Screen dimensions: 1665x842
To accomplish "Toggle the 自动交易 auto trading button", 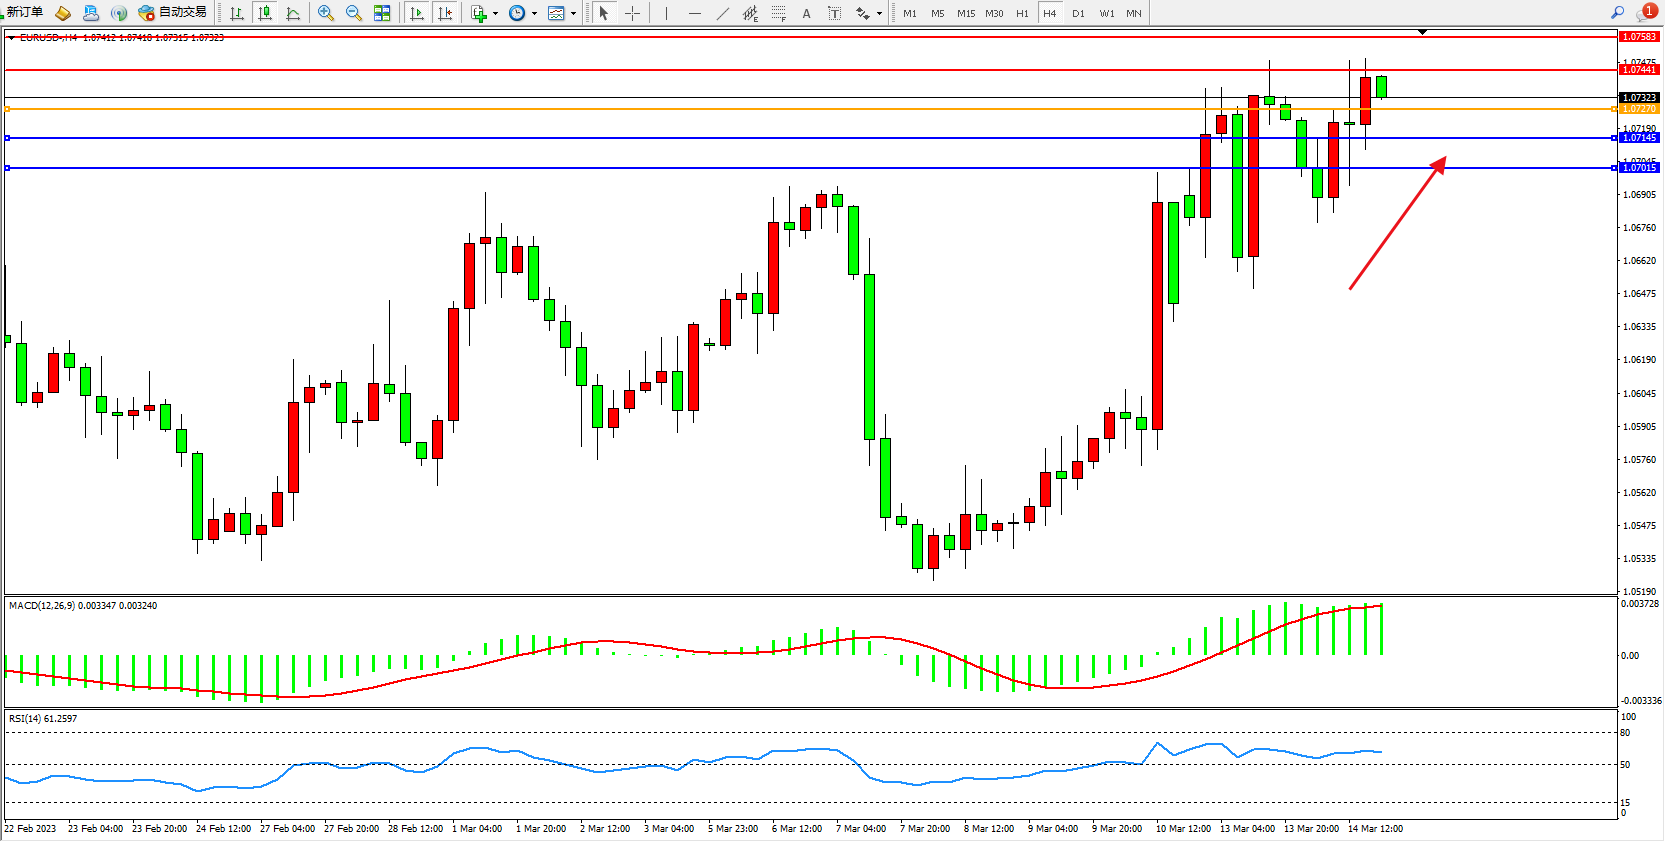I will (x=172, y=13).
